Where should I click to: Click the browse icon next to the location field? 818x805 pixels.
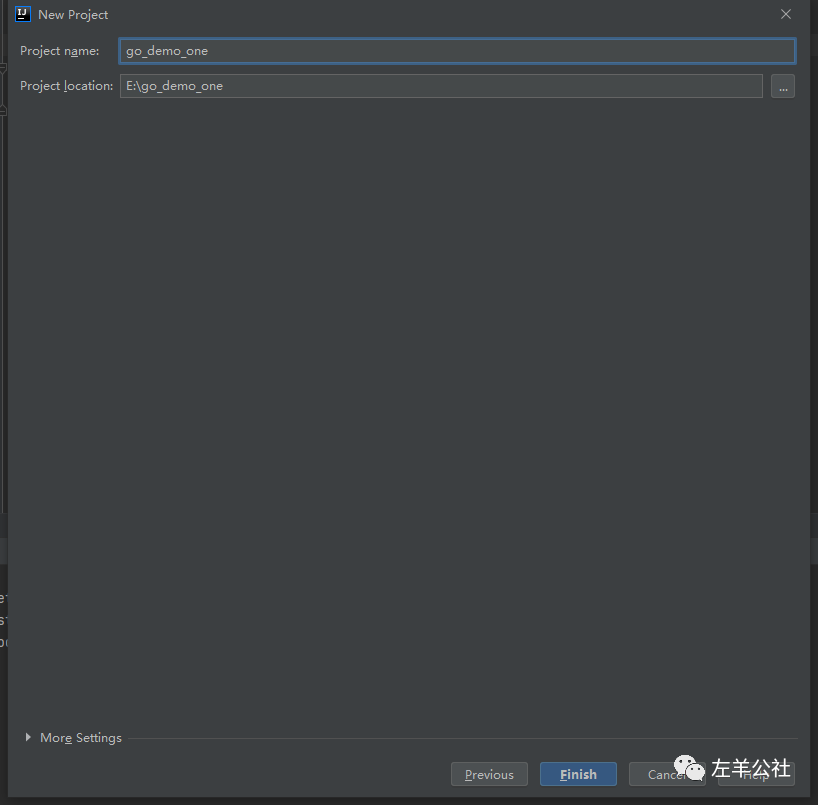click(783, 86)
